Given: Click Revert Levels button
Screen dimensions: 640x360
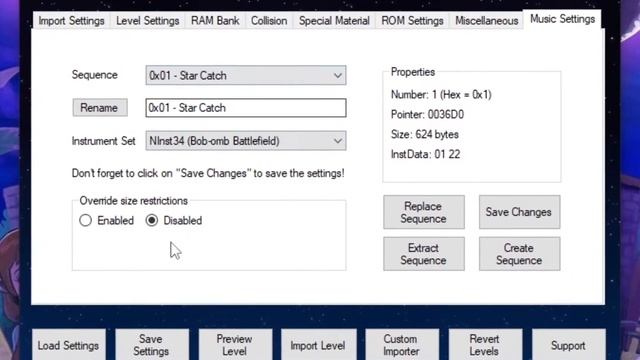Looking at the screenshot, I should pos(485,345).
